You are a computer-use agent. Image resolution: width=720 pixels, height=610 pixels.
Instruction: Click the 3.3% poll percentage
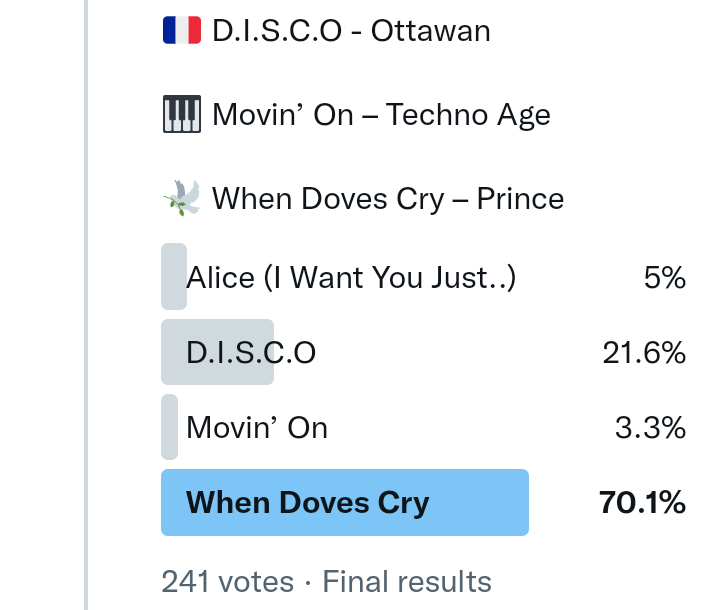[x=650, y=428]
